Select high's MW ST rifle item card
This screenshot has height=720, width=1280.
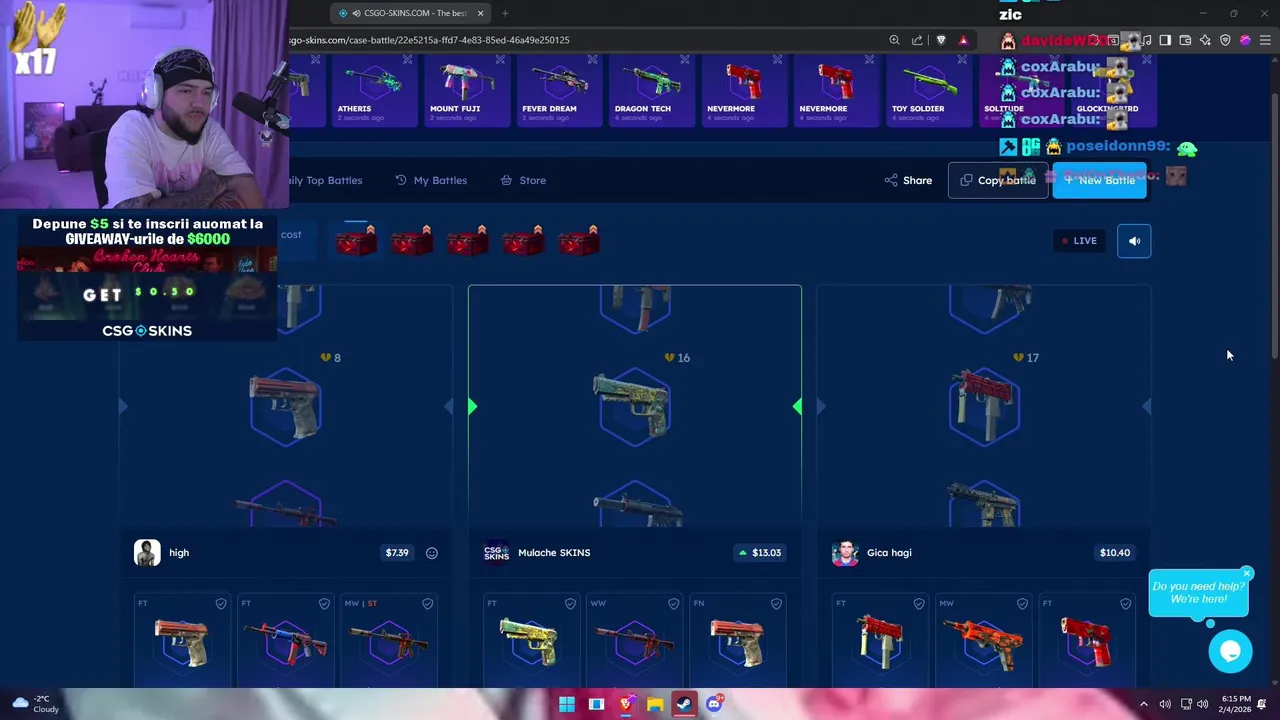pos(388,640)
